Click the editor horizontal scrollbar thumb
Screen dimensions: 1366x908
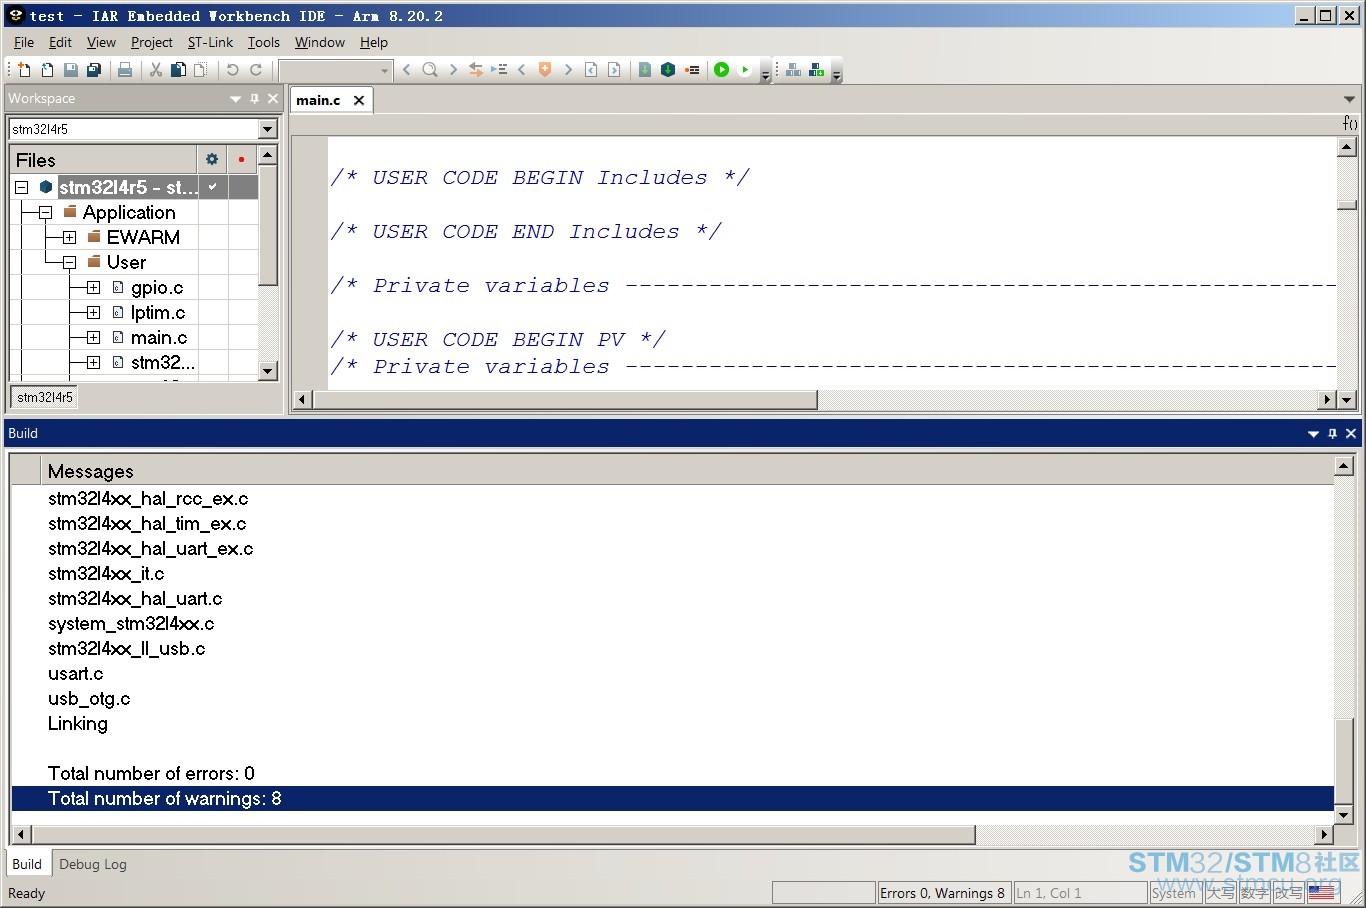point(565,399)
